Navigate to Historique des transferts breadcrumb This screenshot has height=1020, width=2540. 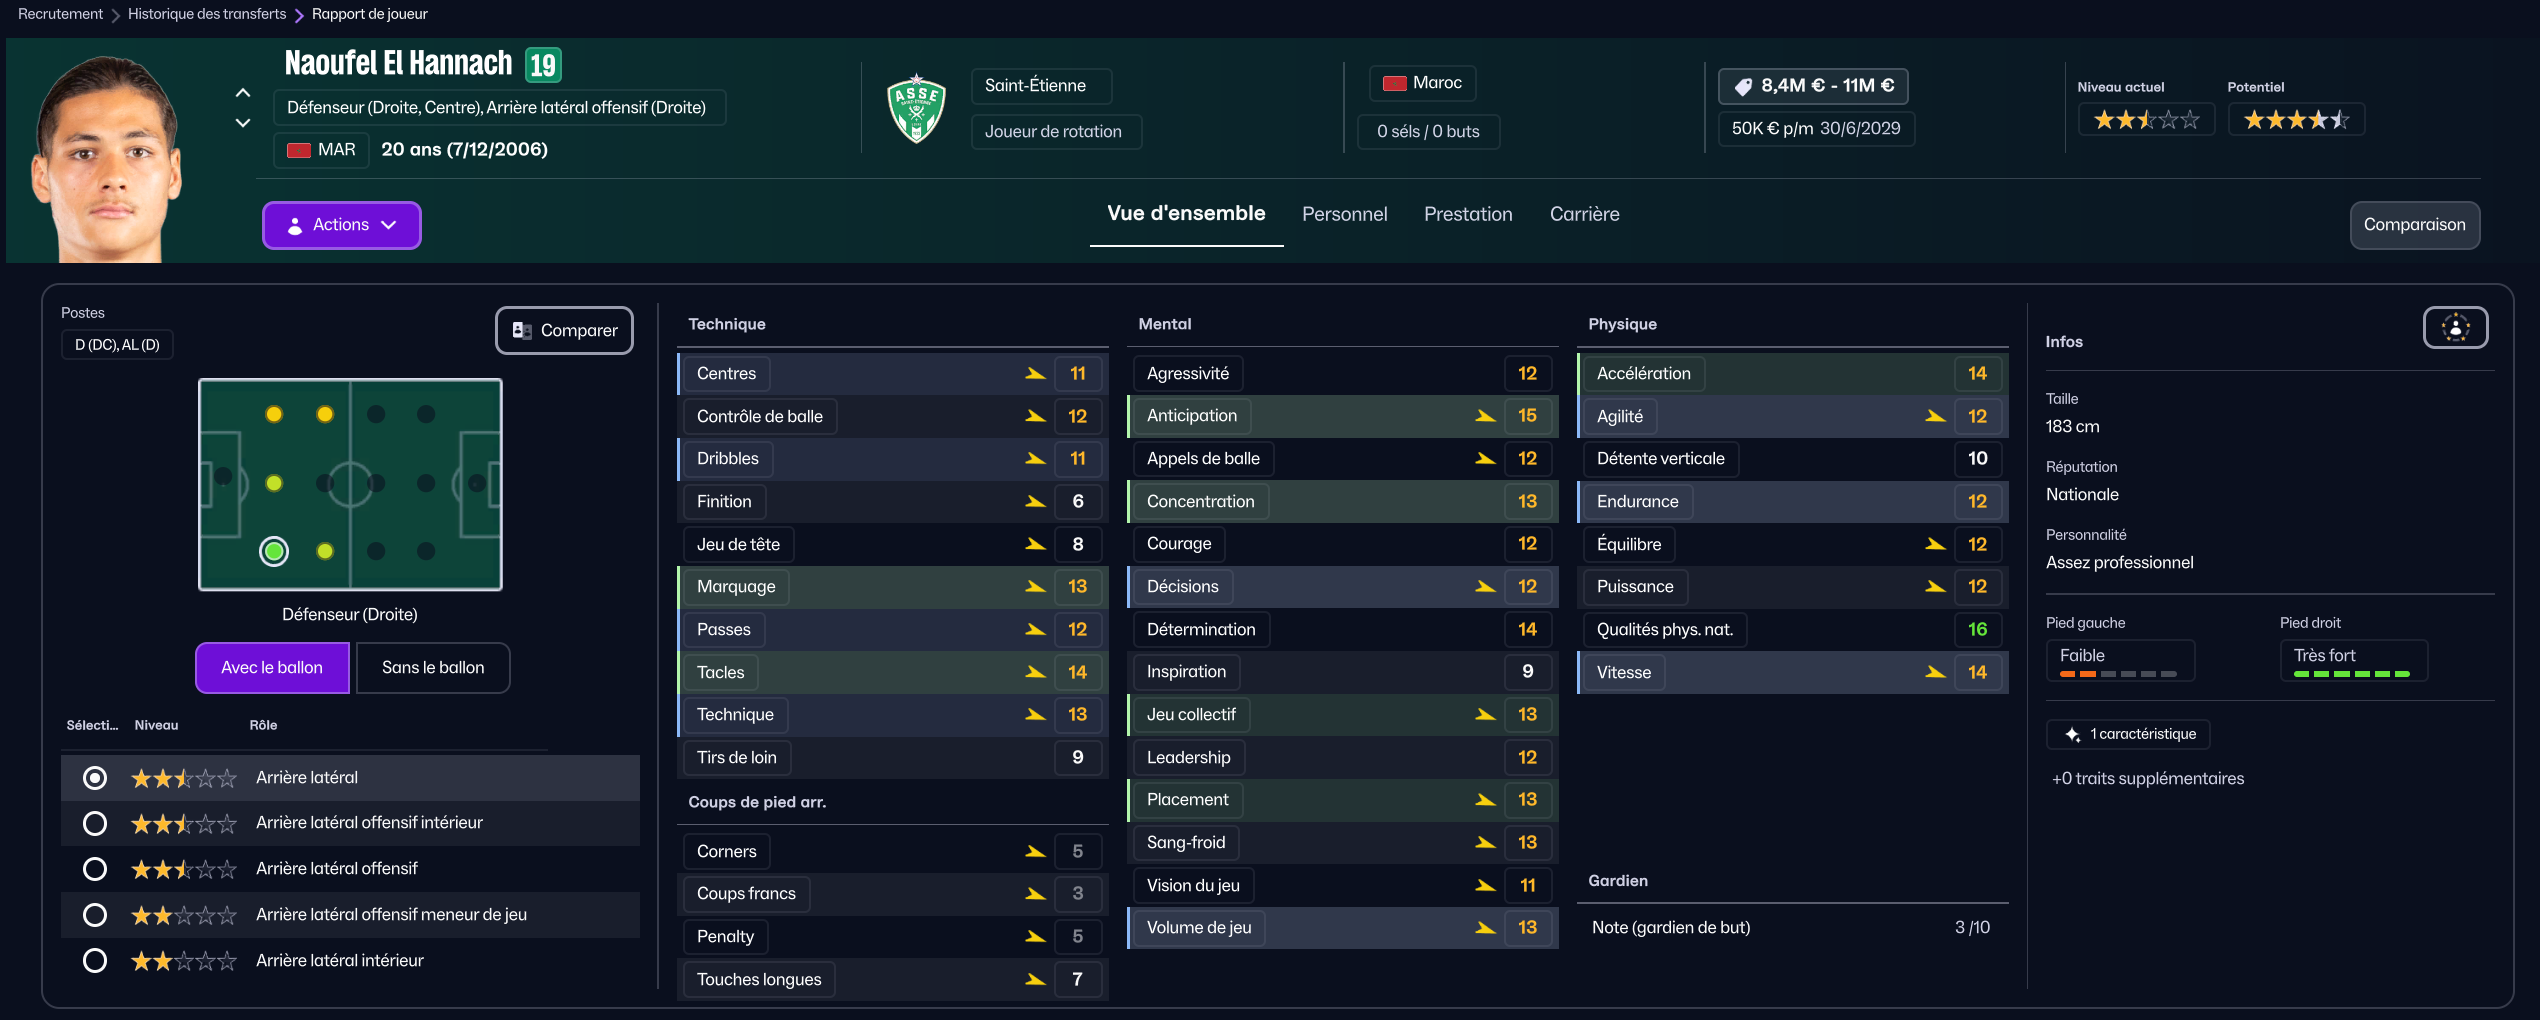pos(207,14)
